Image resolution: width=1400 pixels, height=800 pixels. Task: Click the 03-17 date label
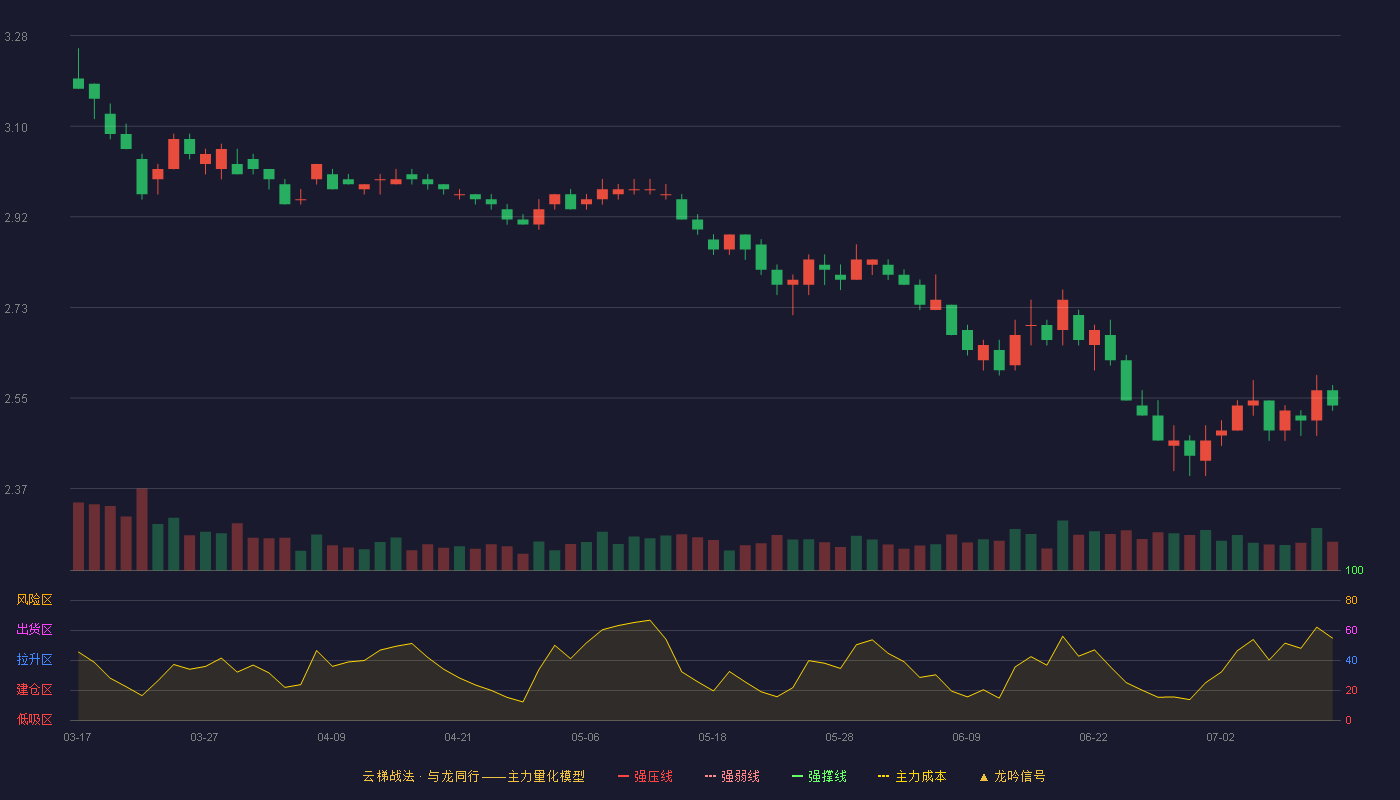(x=78, y=737)
